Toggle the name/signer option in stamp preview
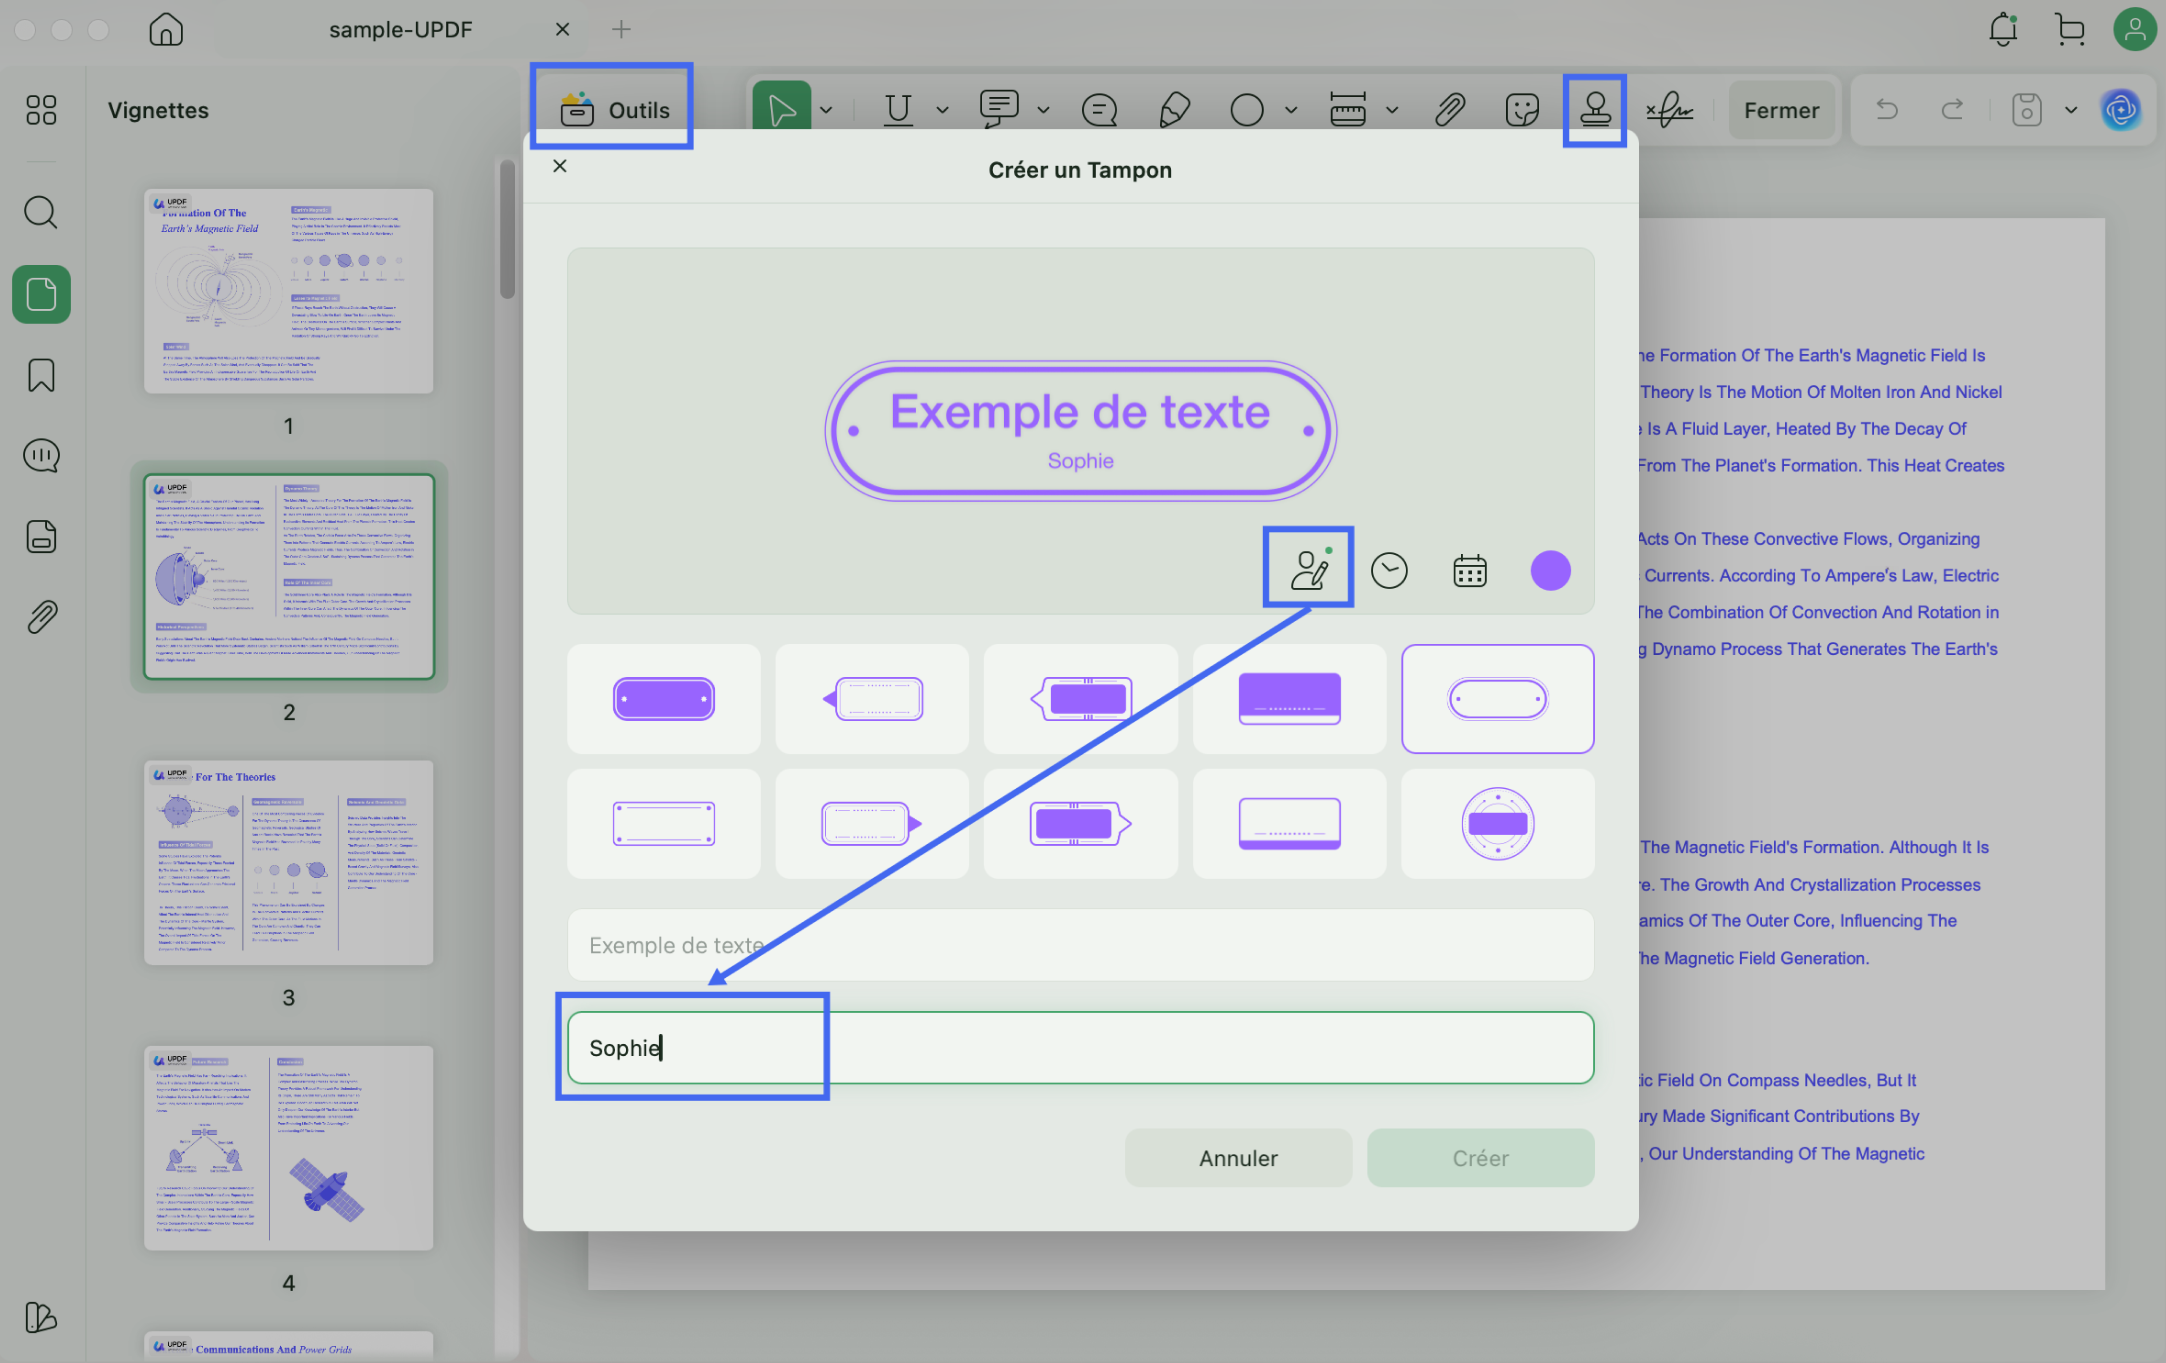The image size is (2166, 1363). point(1308,570)
